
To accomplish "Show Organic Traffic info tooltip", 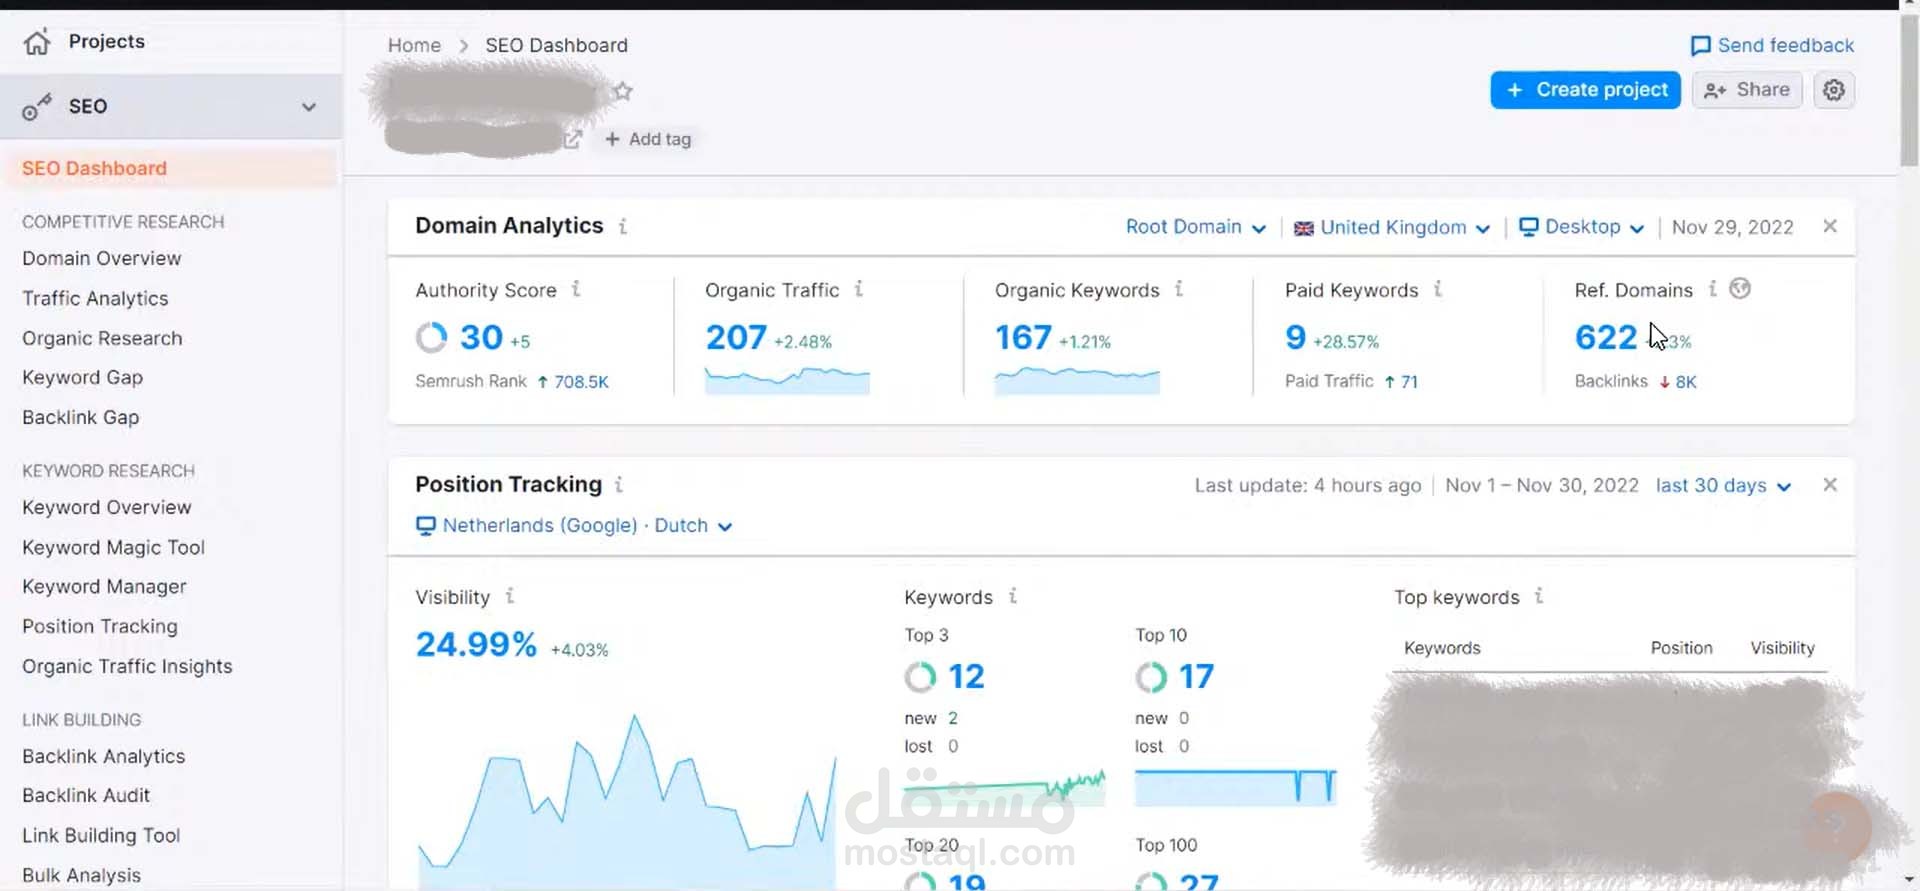I will 859,289.
